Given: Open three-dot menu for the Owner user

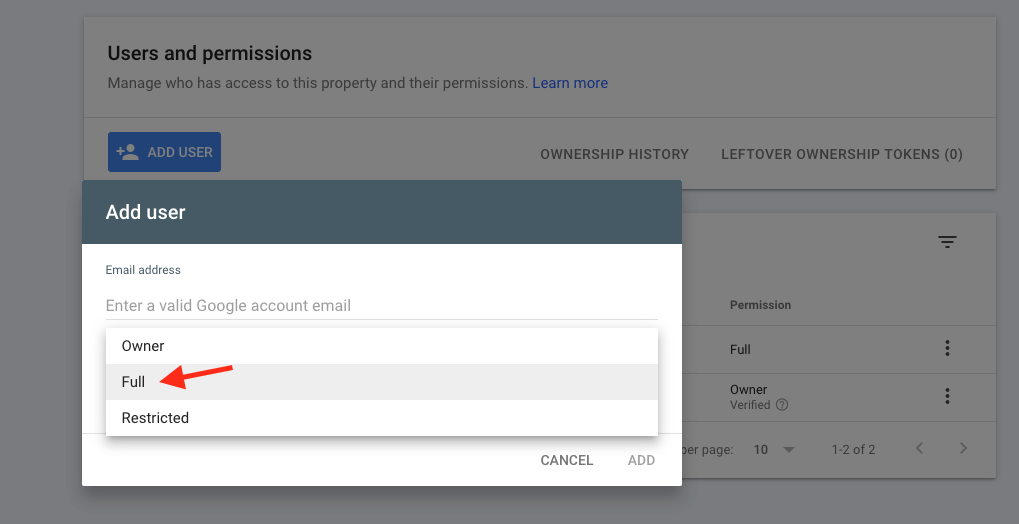Looking at the screenshot, I should pyautogui.click(x=947, y=395).
